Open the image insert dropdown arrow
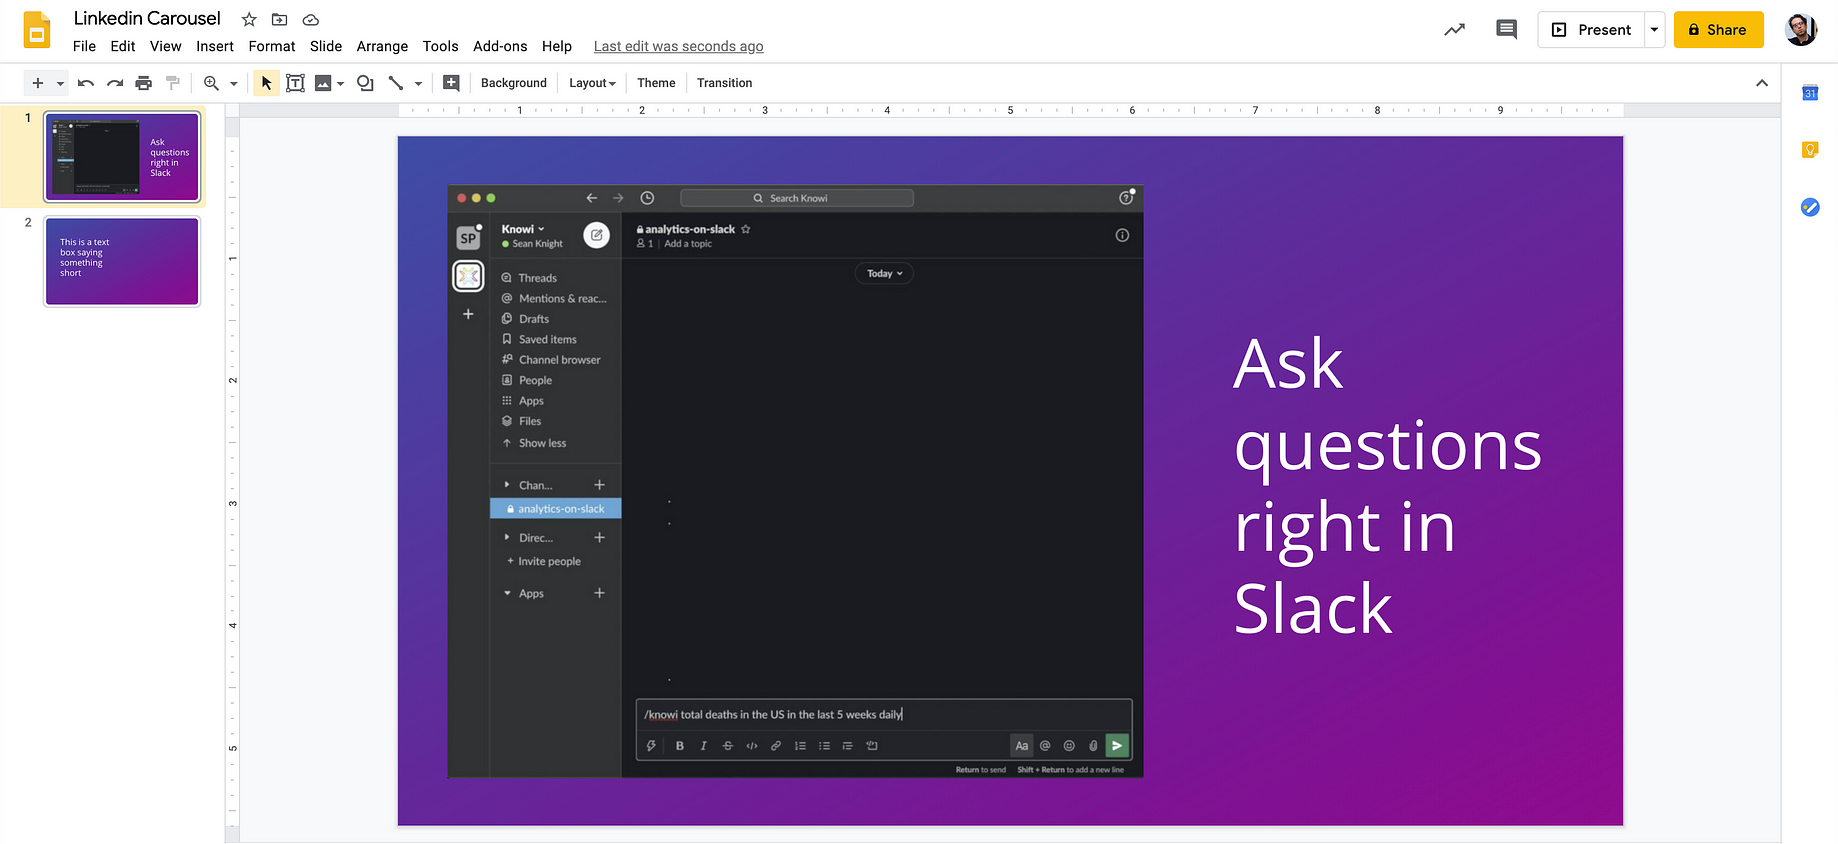 tap(341, 83)
